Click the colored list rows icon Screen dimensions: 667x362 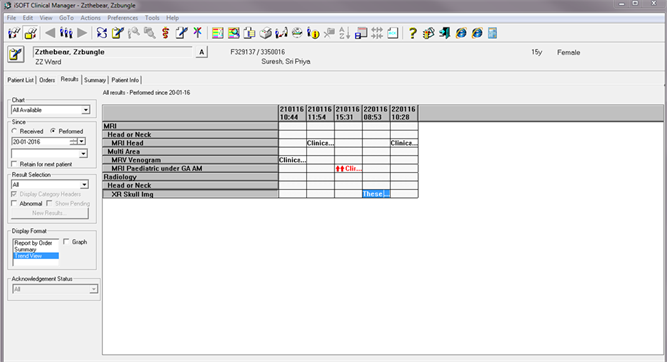218,33
